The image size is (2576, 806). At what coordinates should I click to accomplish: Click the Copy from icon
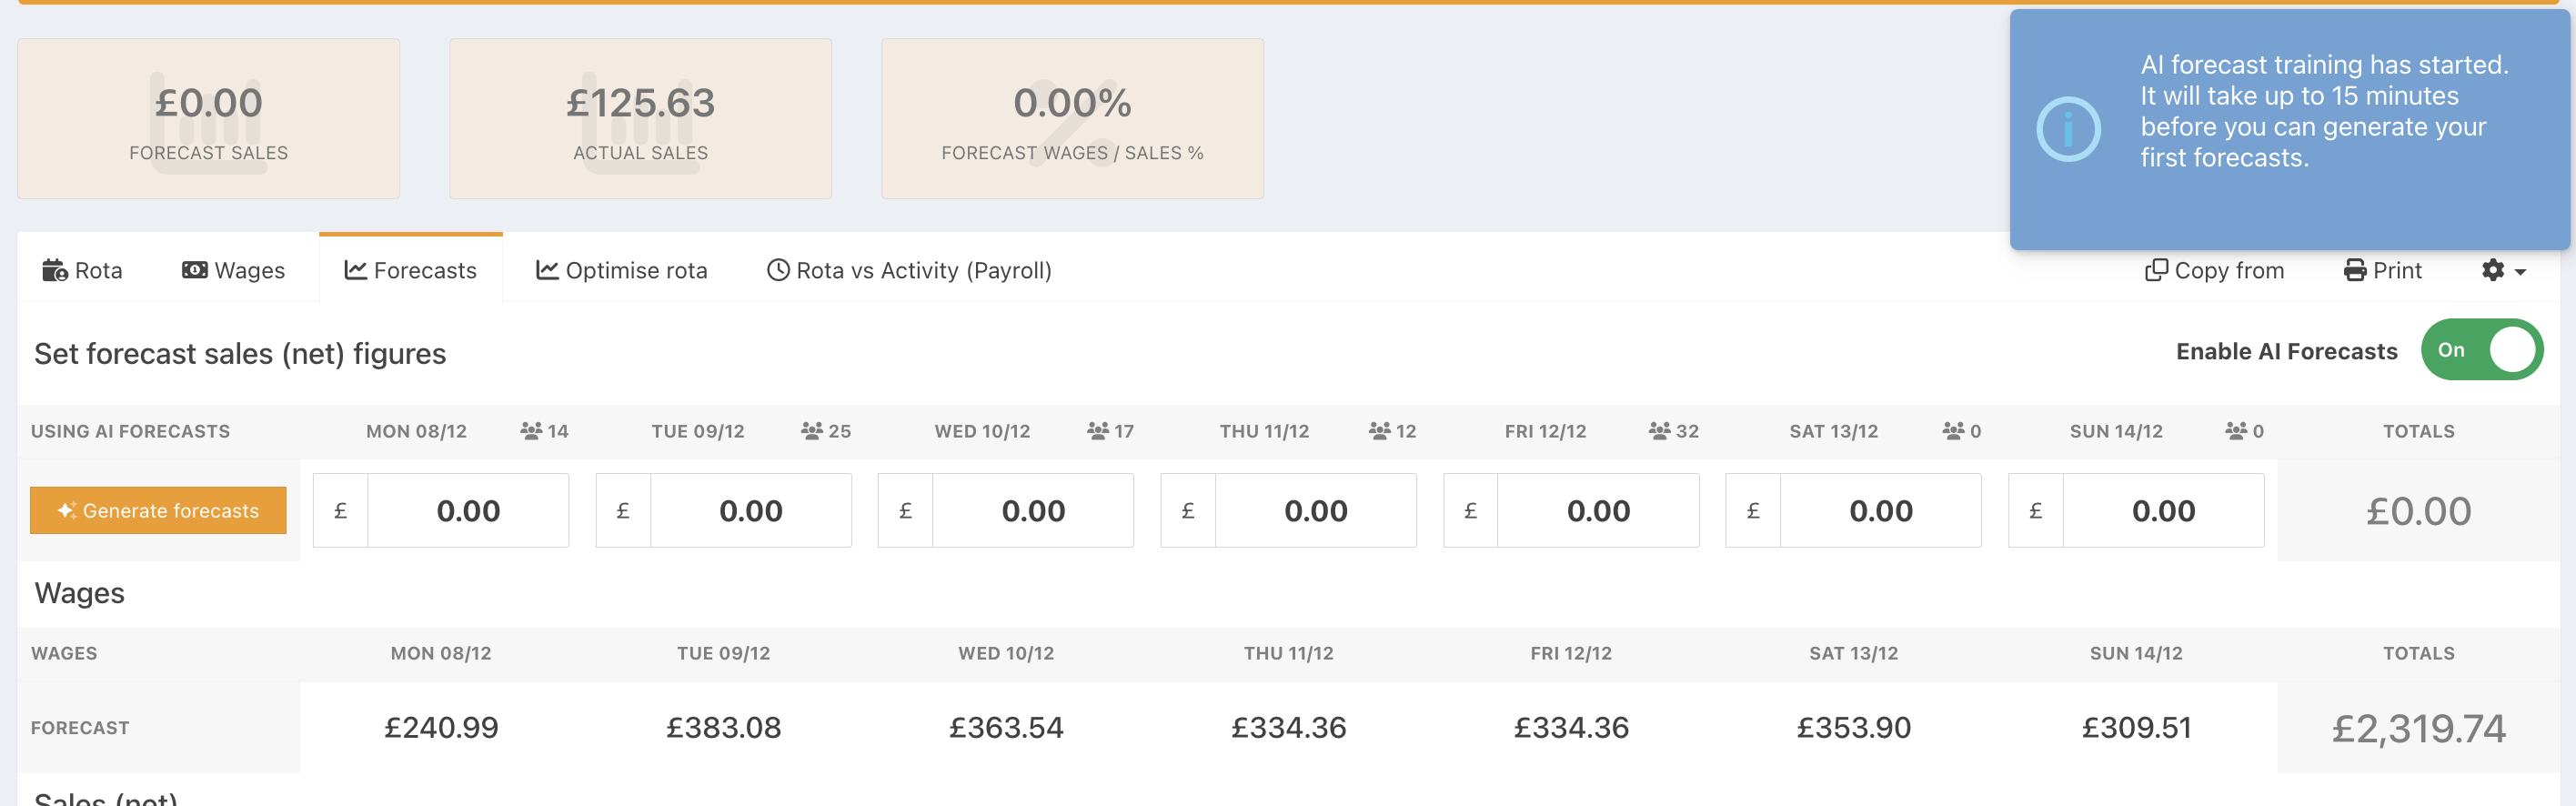[2156, 270]
